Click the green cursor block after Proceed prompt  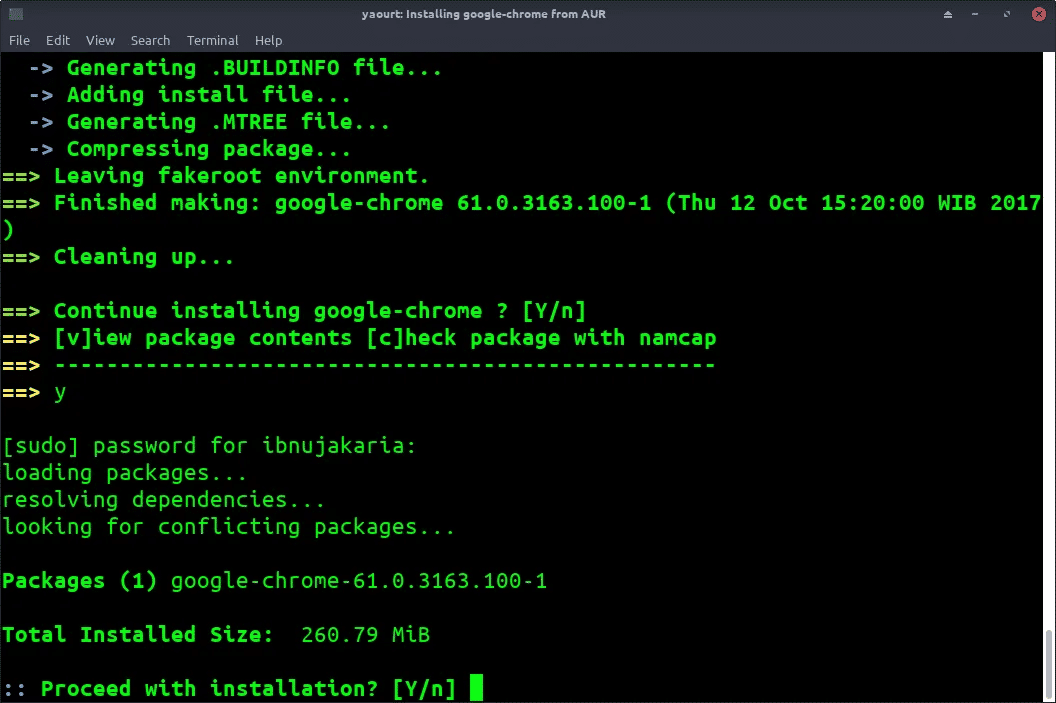(x=476, y=688)
